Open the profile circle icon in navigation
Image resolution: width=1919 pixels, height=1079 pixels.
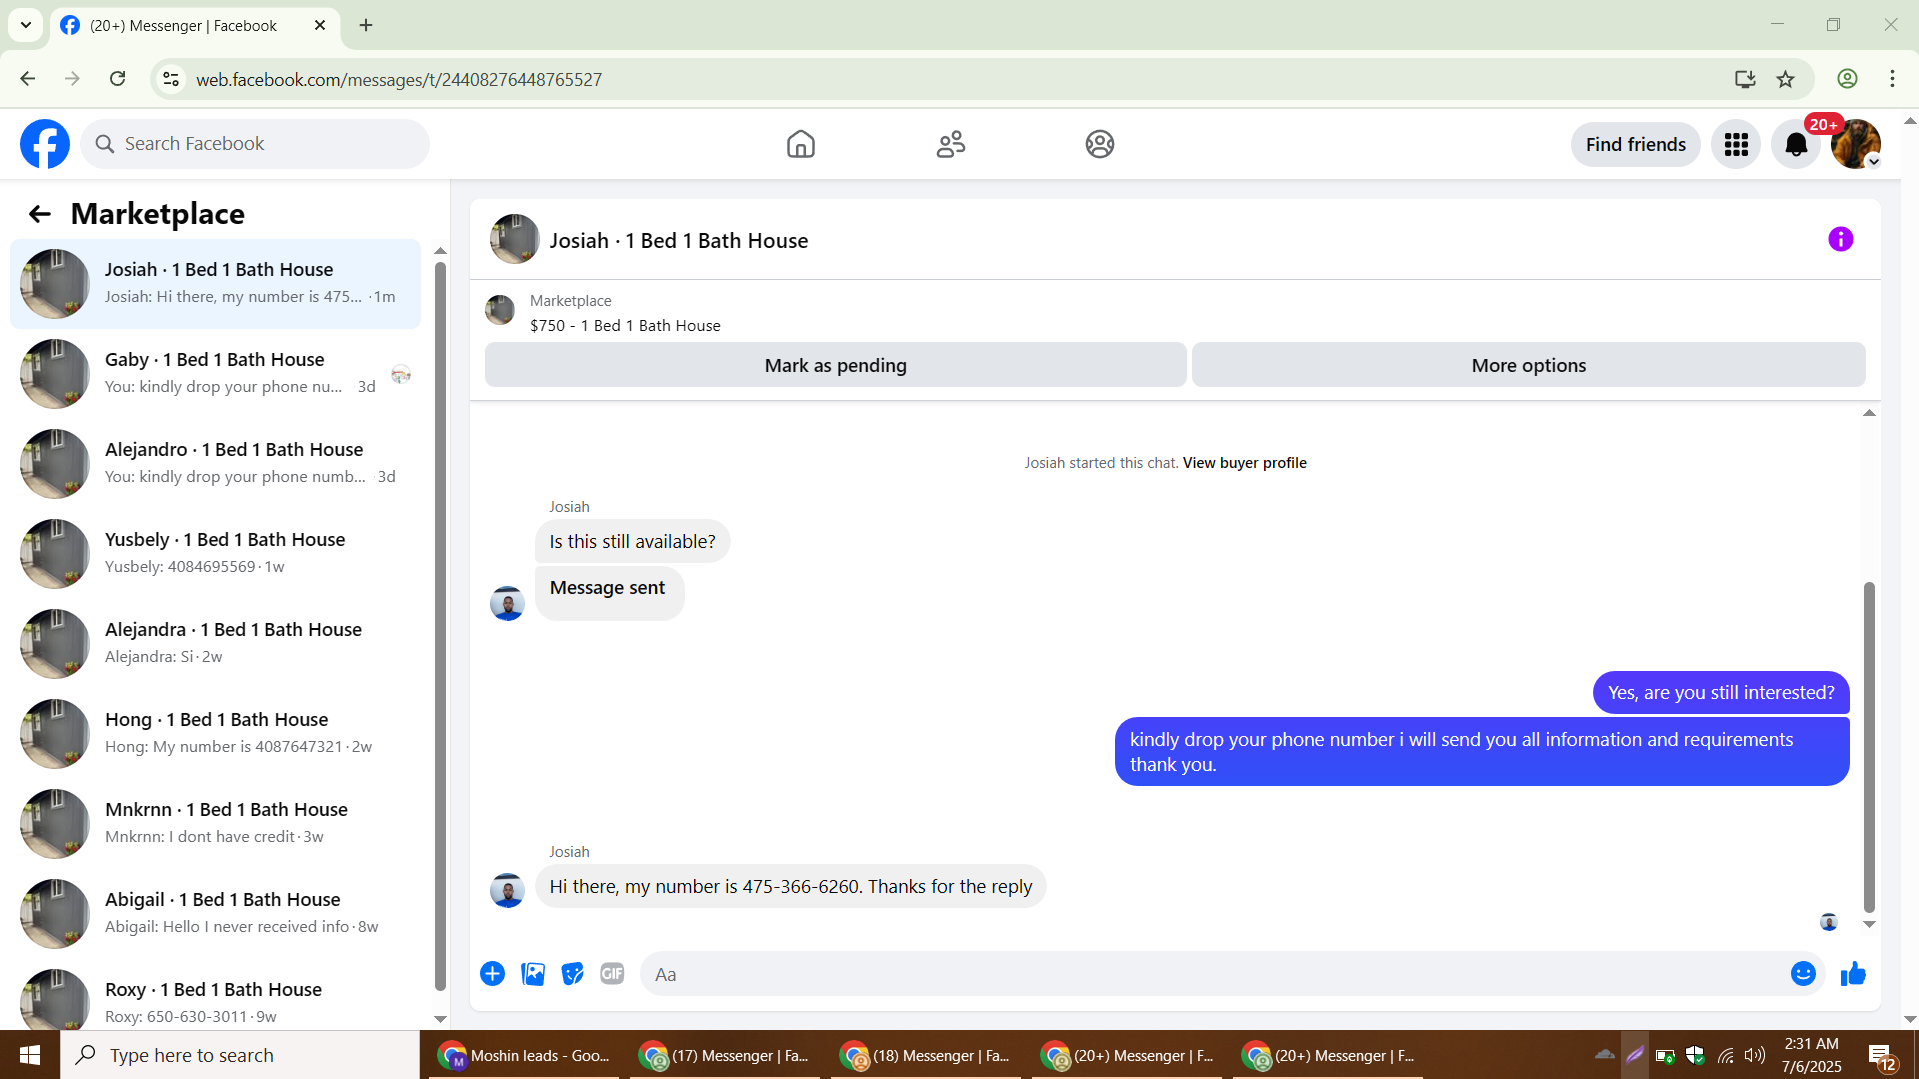point(1100,144)
